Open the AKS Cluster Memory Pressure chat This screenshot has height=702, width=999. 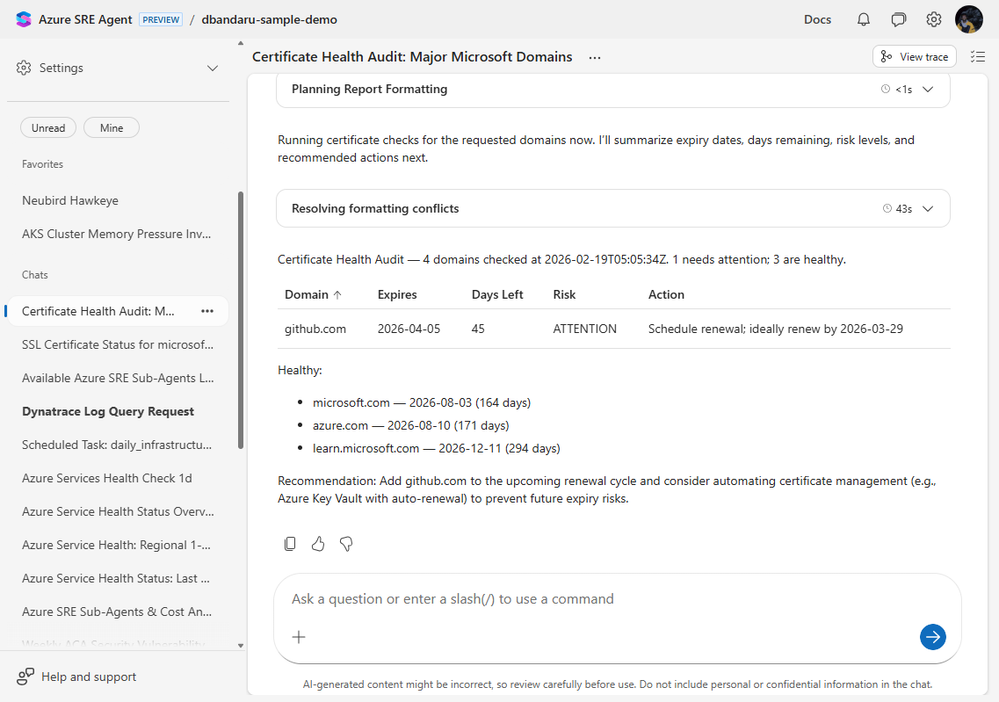(x=117, y=234)
